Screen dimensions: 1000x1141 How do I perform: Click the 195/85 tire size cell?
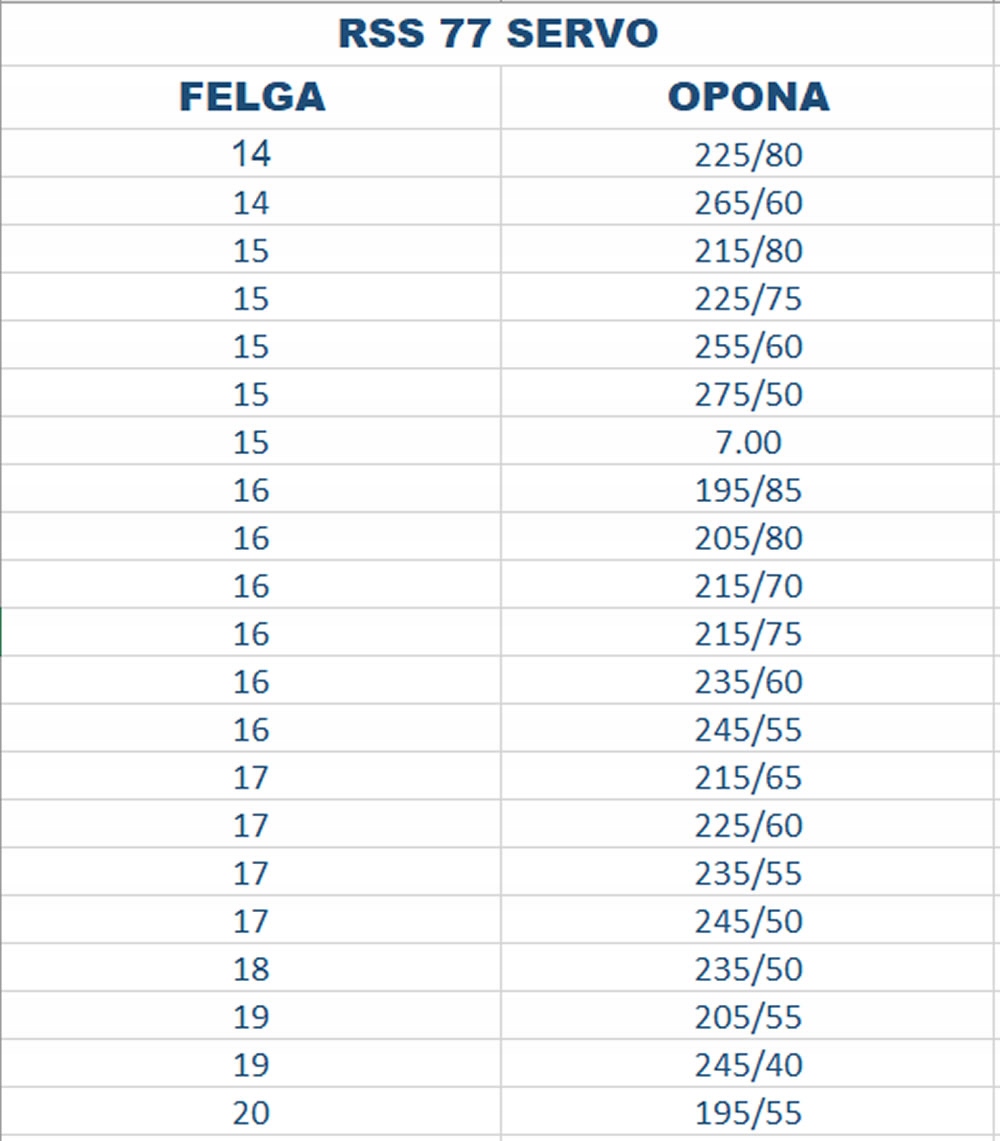[748, 490]
